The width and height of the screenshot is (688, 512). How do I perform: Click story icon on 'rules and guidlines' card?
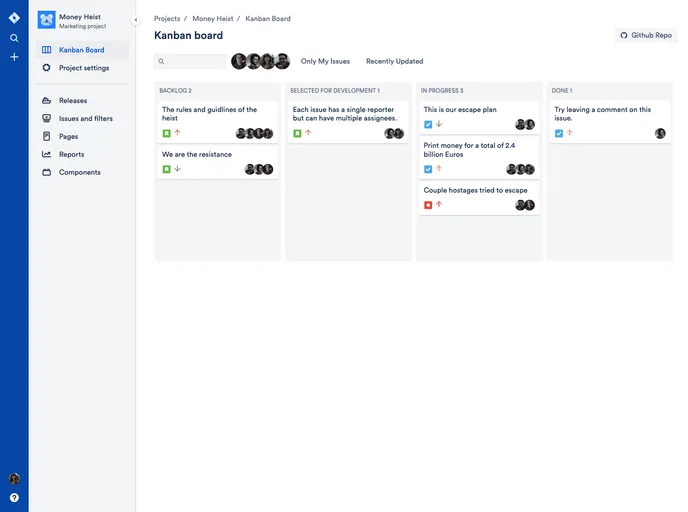click(x=166, y=133)
